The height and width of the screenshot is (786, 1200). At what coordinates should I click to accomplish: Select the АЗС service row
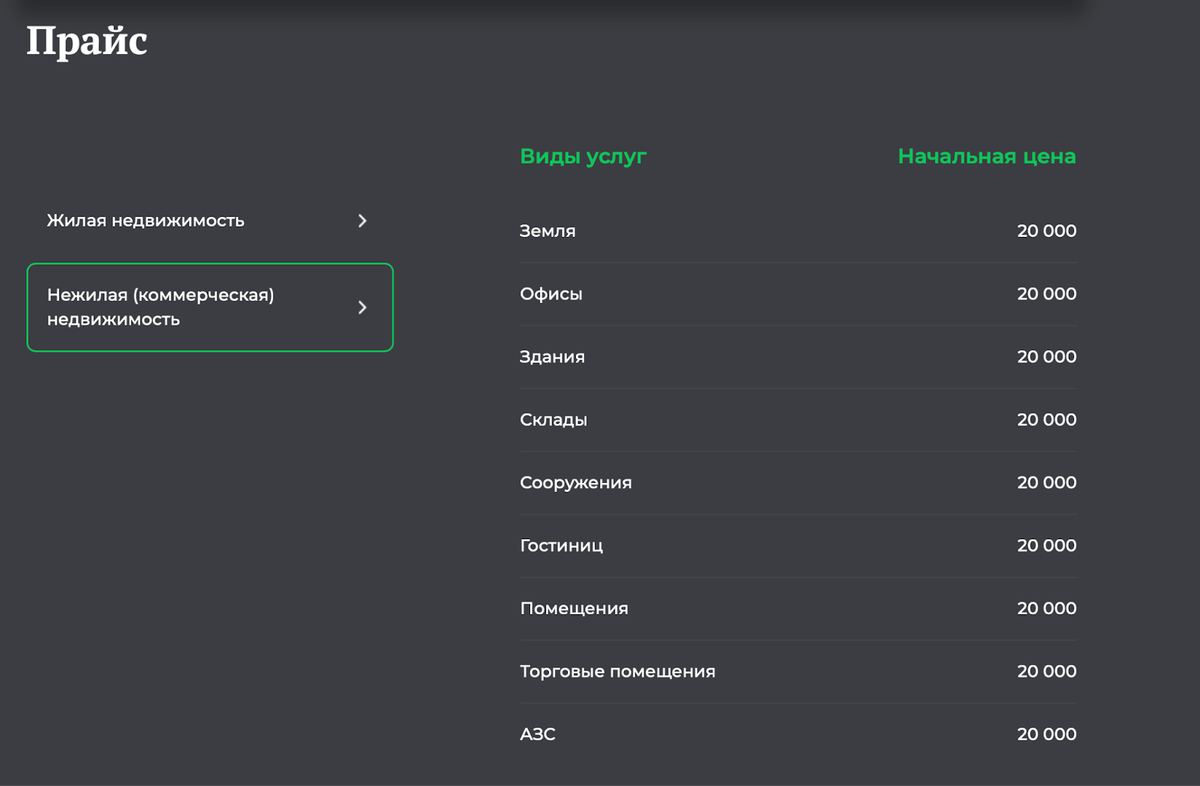click(538, 735)
